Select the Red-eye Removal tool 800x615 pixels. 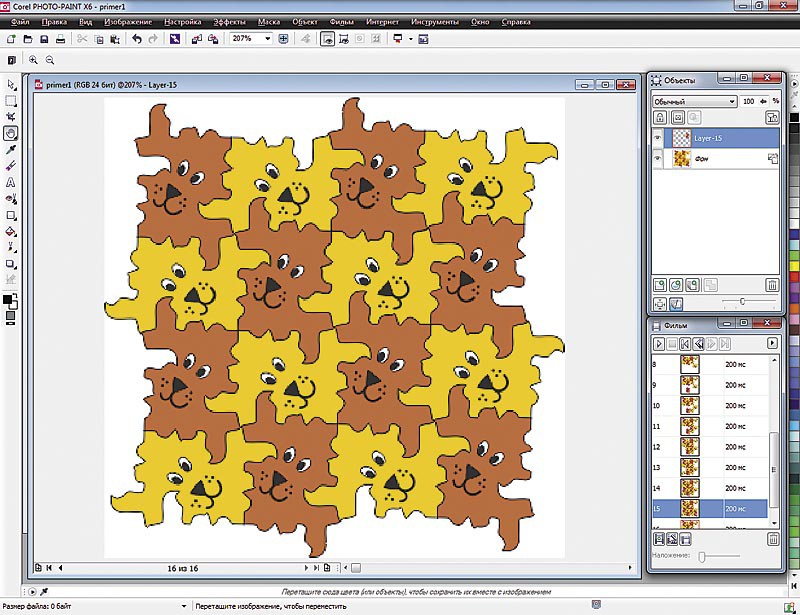pyautogui.click(x=11, y=199)
